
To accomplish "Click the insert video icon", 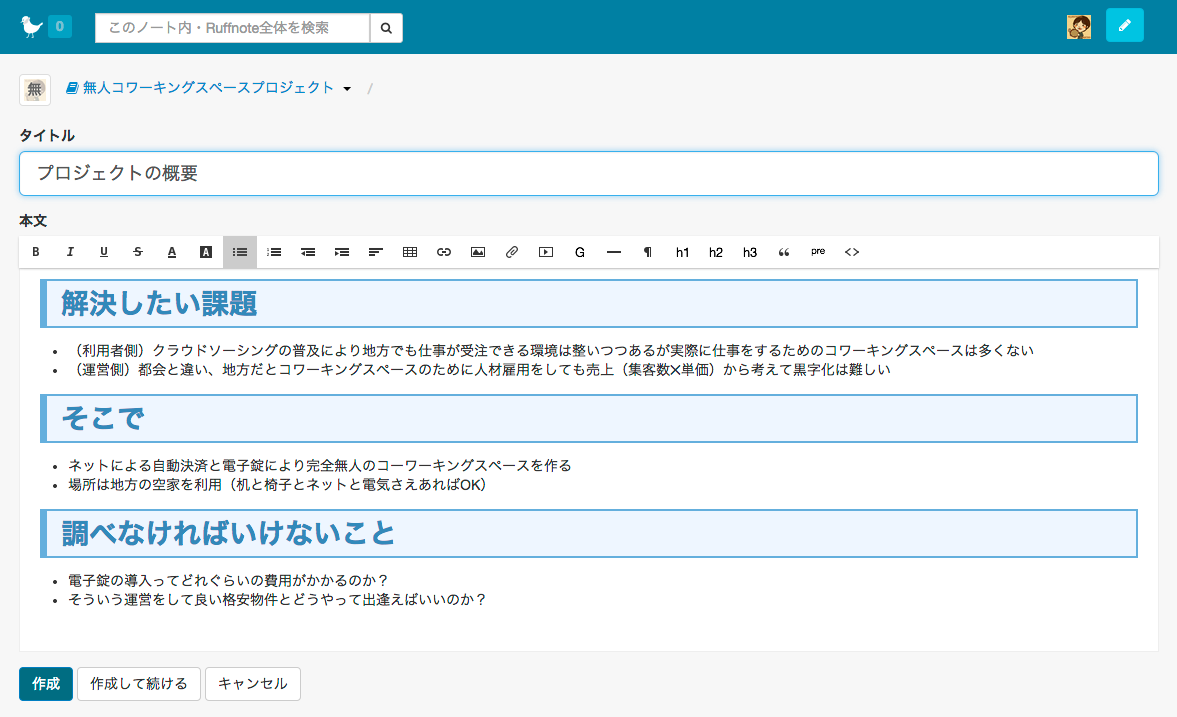I will click(x=546, y=252).
